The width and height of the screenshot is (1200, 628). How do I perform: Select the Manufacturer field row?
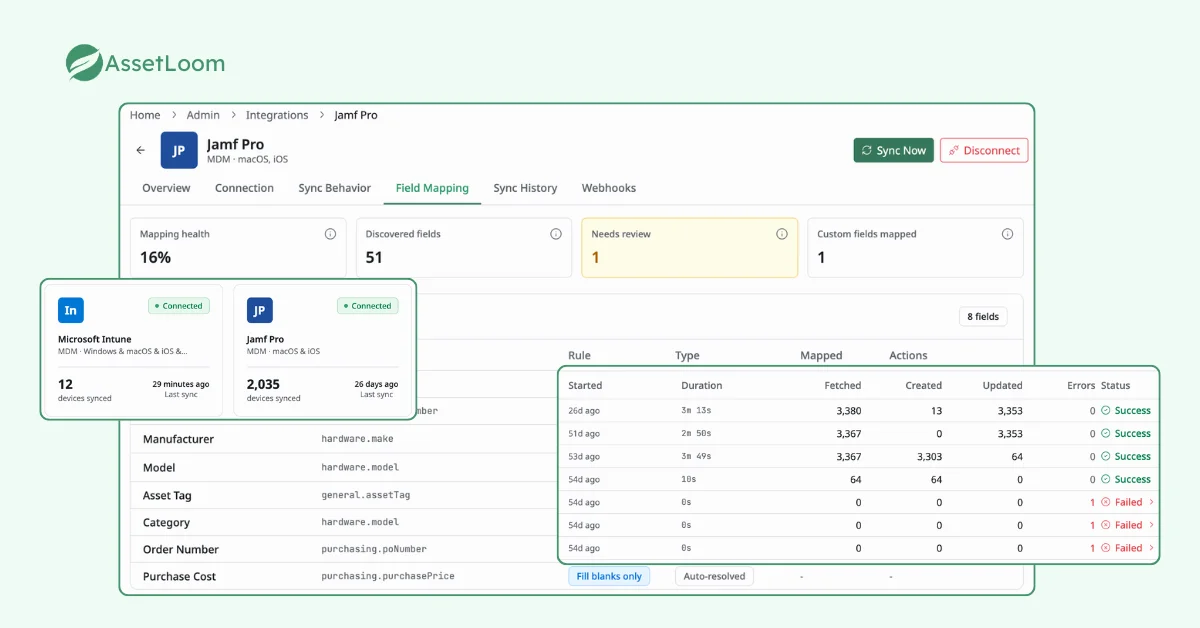coord(342,439)
